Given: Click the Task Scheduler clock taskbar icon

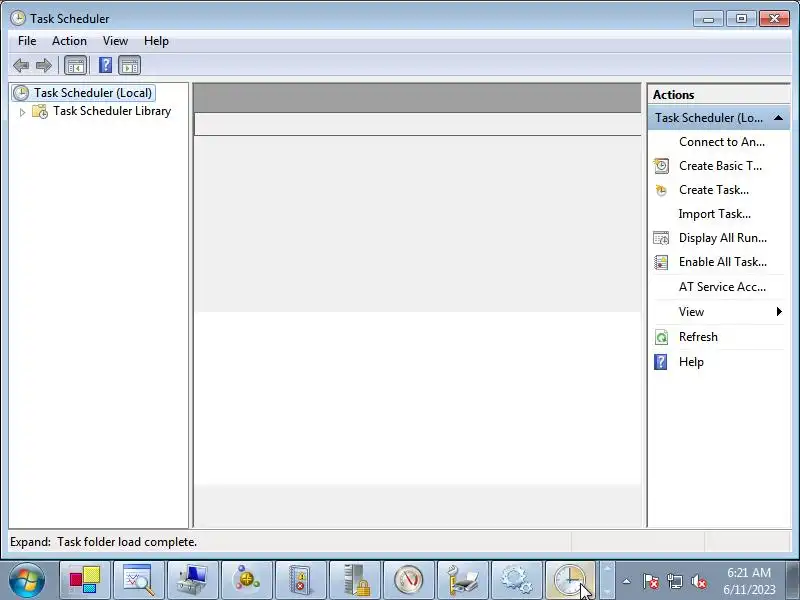Looking at the screenshot, I should tap(570, 581).
